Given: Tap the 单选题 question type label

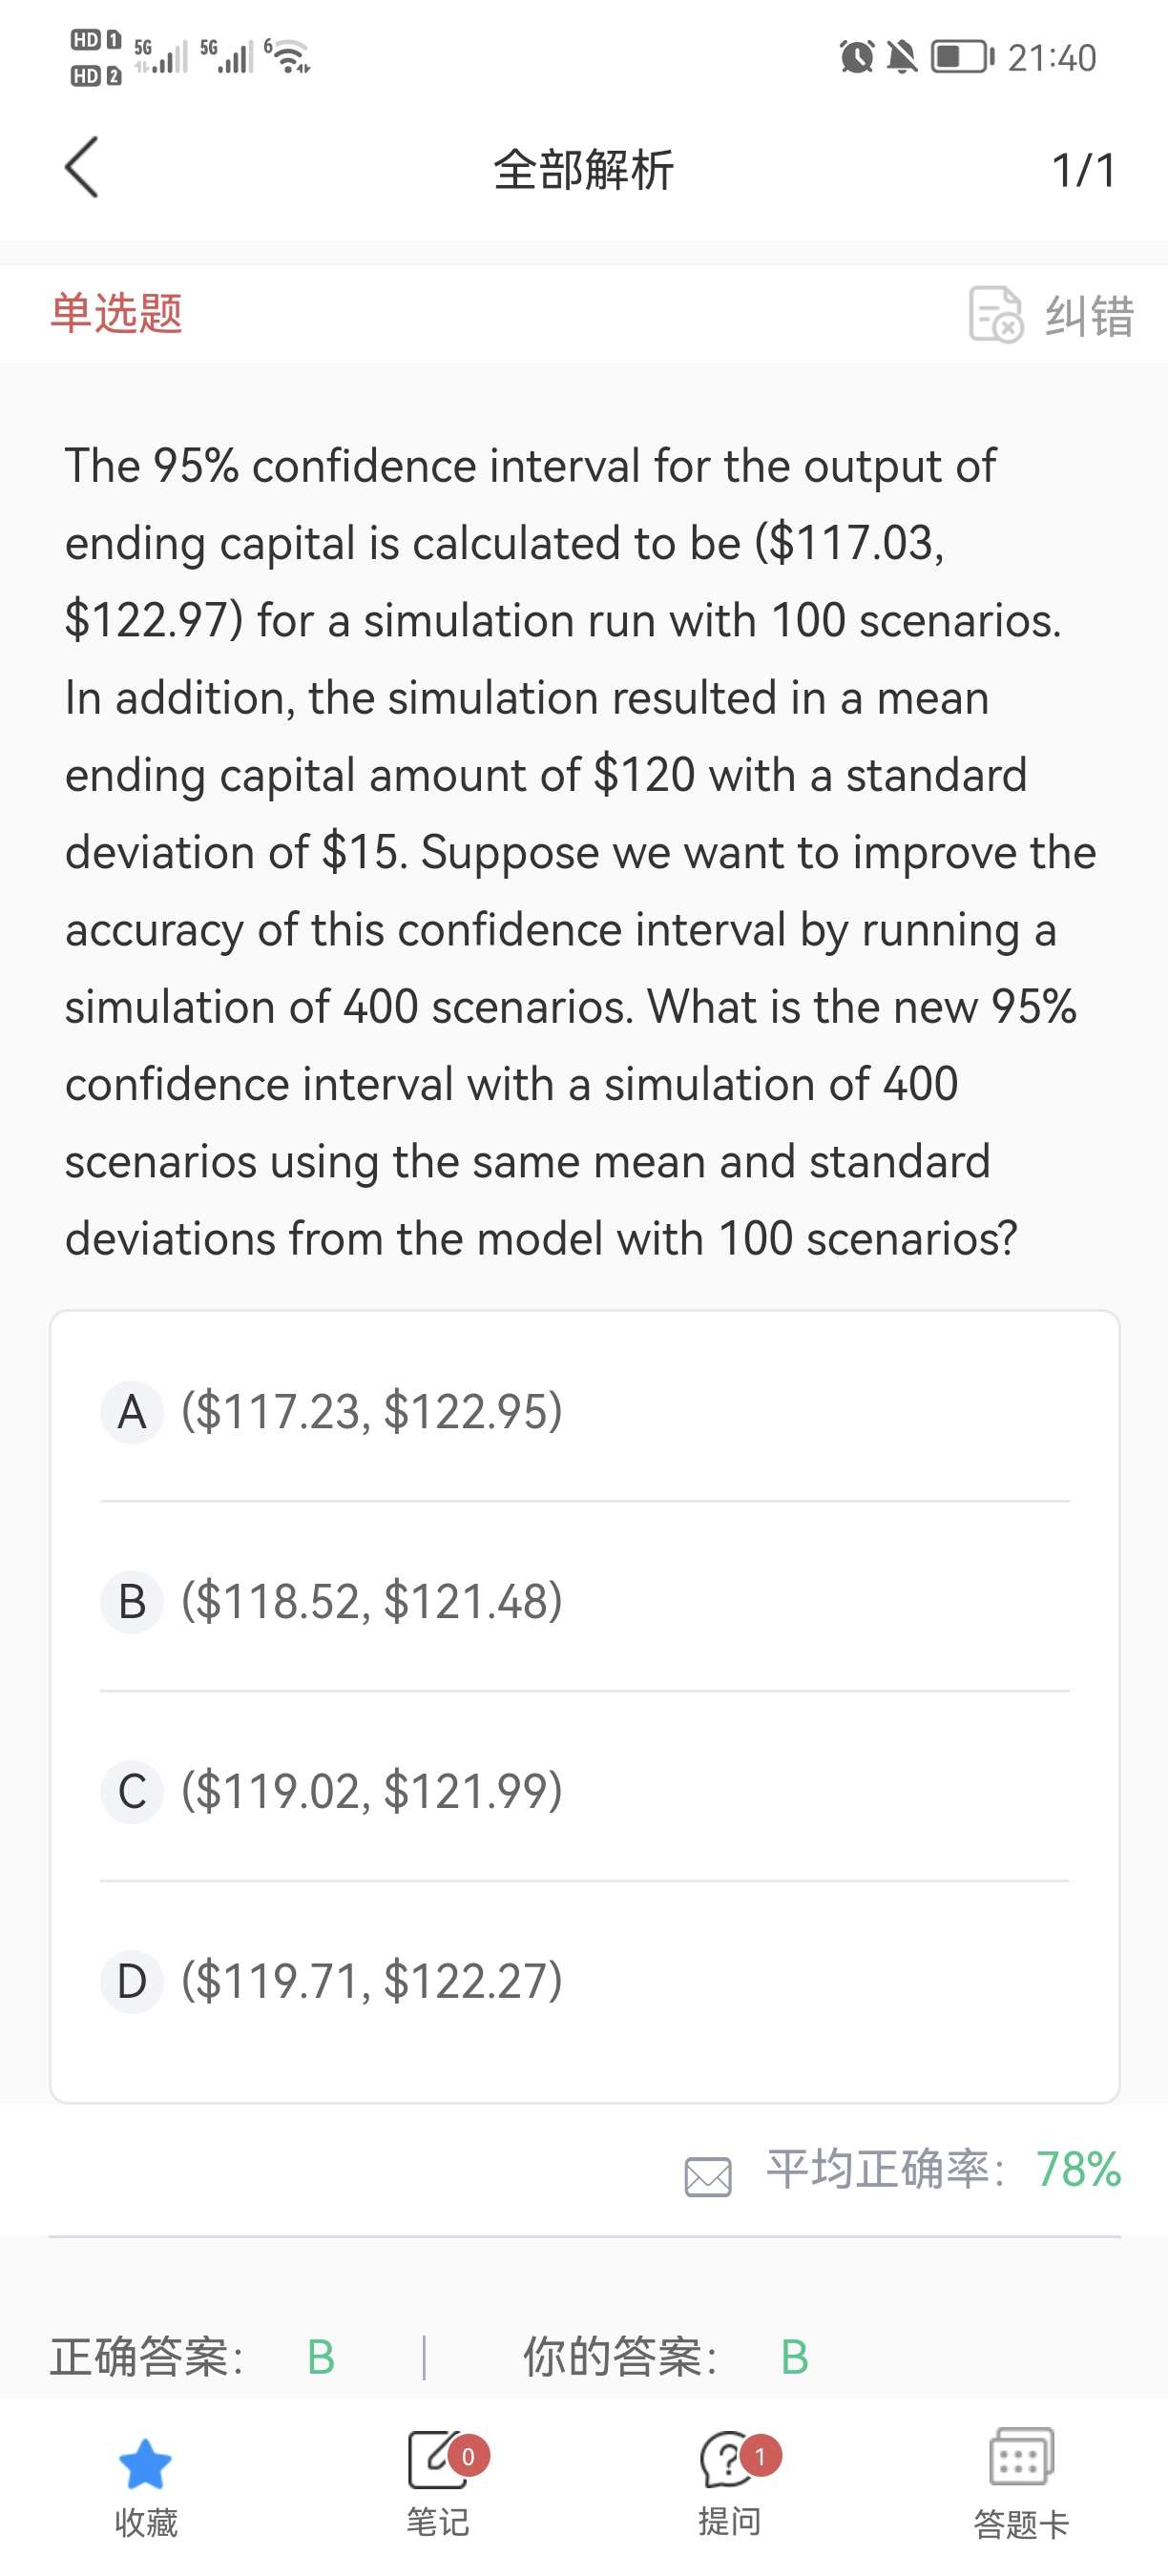Looking at the screenshot, I should (117, 313).
